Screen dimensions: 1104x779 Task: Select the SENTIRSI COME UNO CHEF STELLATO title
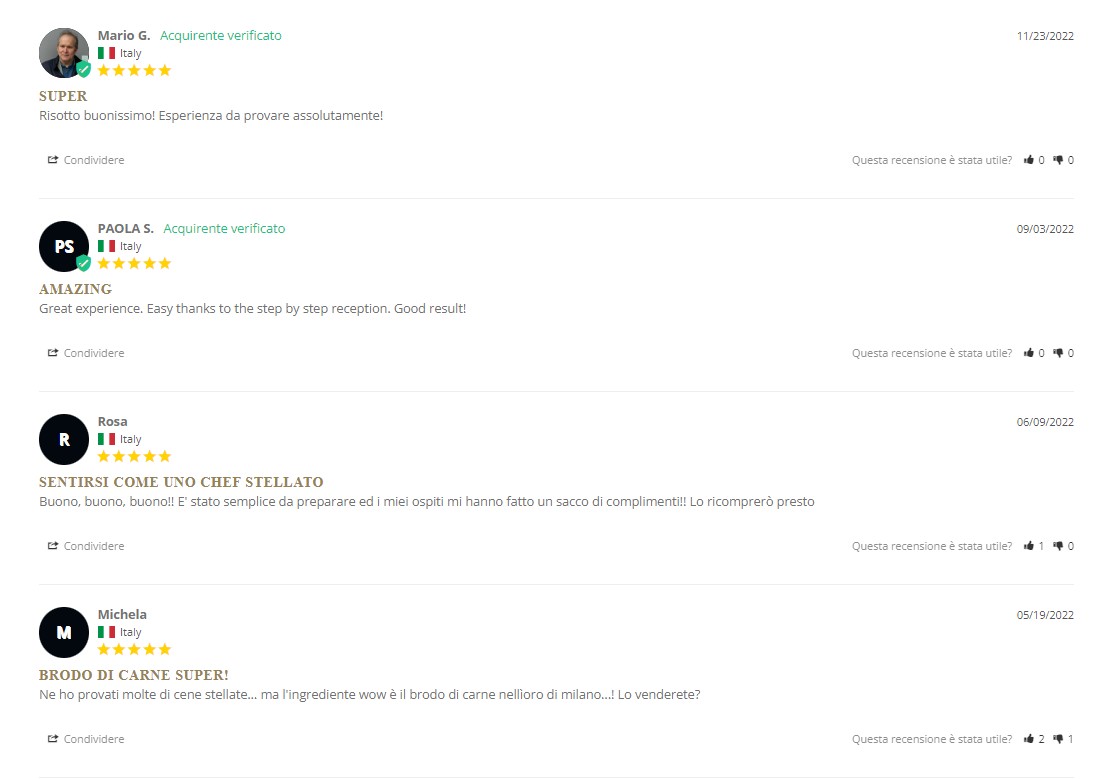(181, 482)
